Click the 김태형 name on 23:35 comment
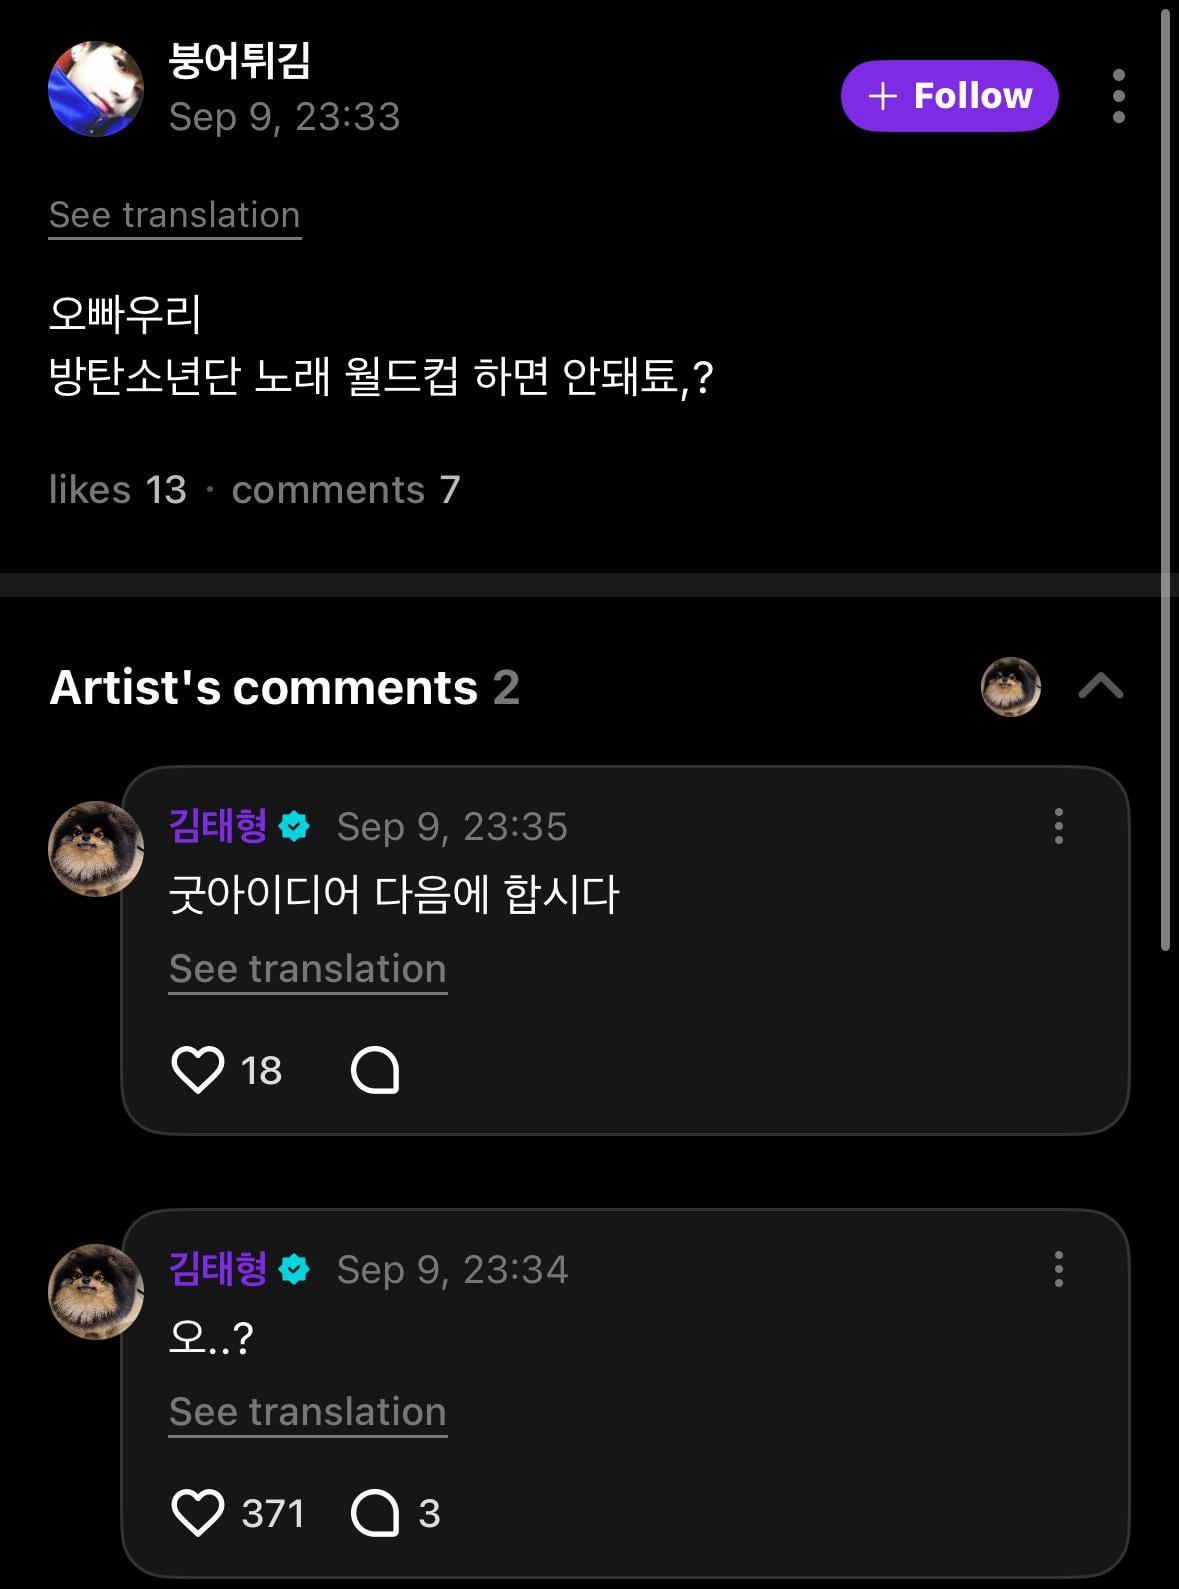Screen dimensions: 1179x1589 point(218,826)
